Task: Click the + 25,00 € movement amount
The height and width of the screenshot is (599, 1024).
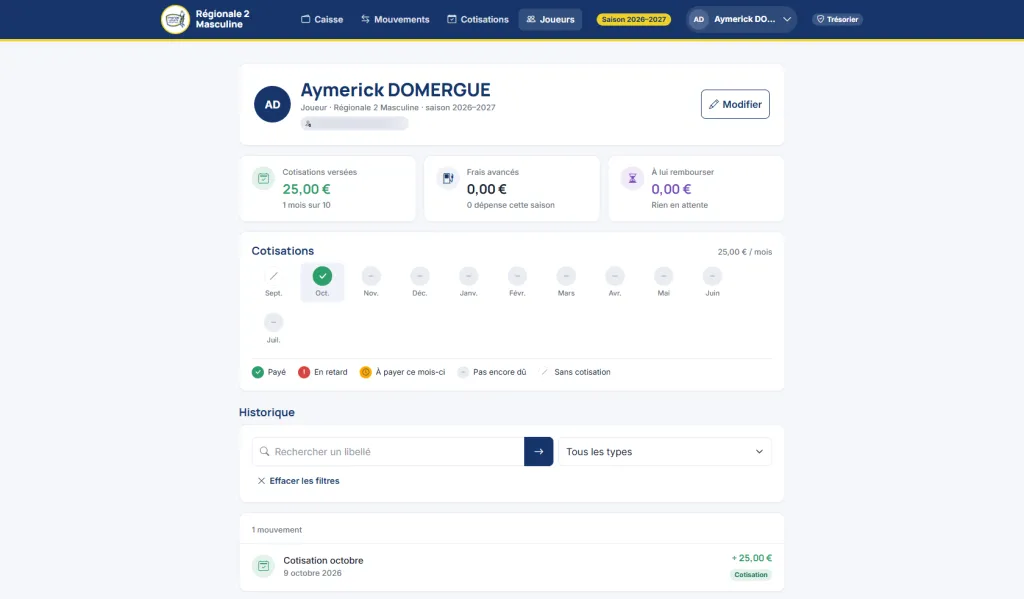Action: [752, 559]
